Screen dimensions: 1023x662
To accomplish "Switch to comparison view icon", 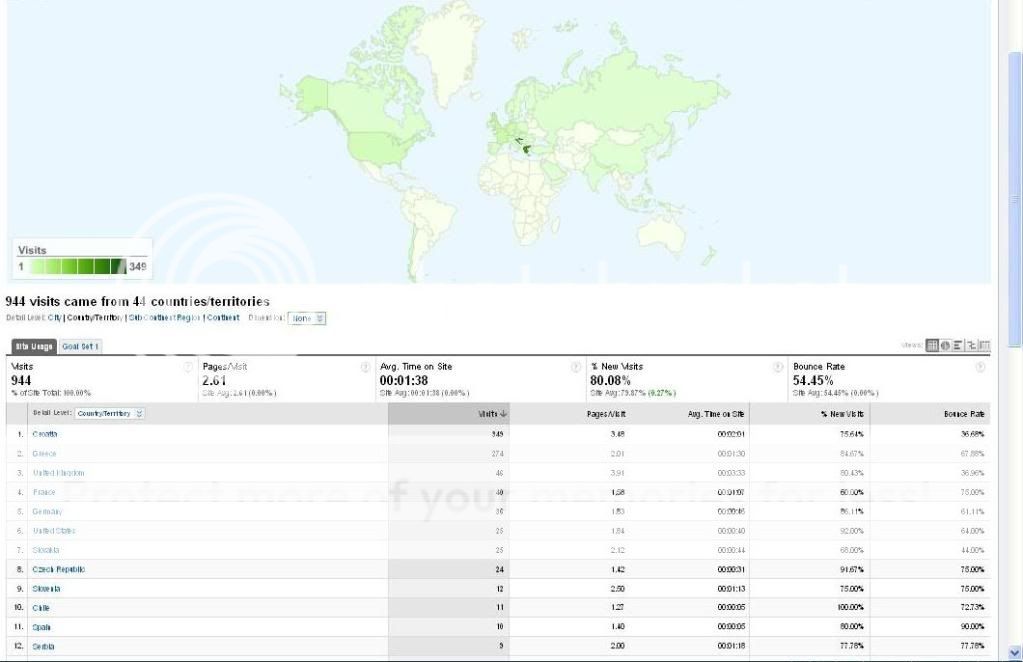I will [x=971, y=345].
